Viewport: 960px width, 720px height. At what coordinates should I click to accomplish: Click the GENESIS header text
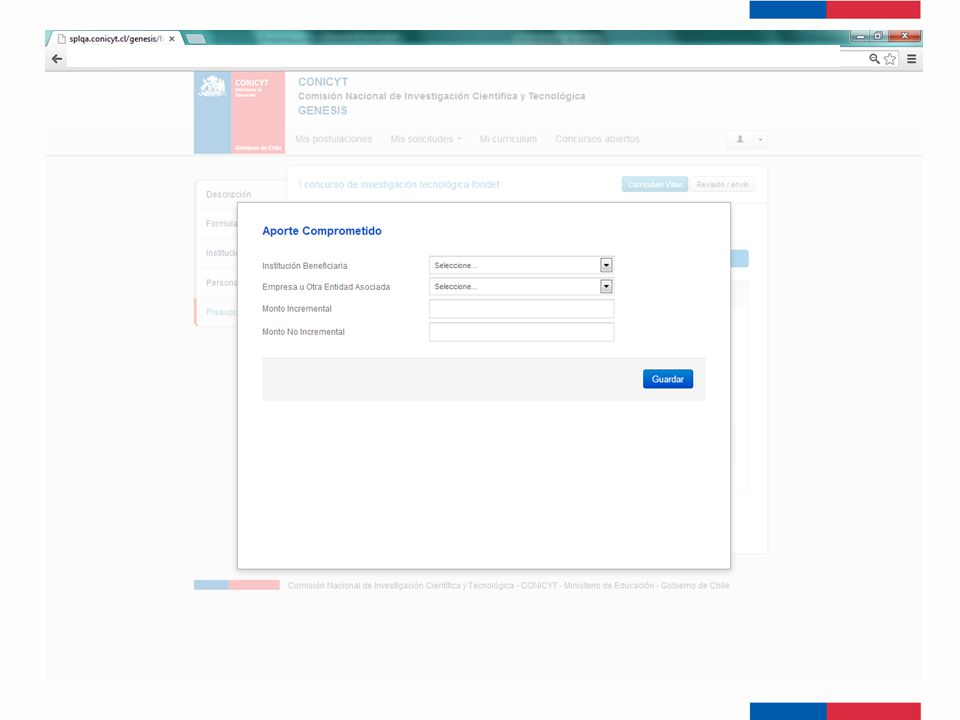point(323,110)
